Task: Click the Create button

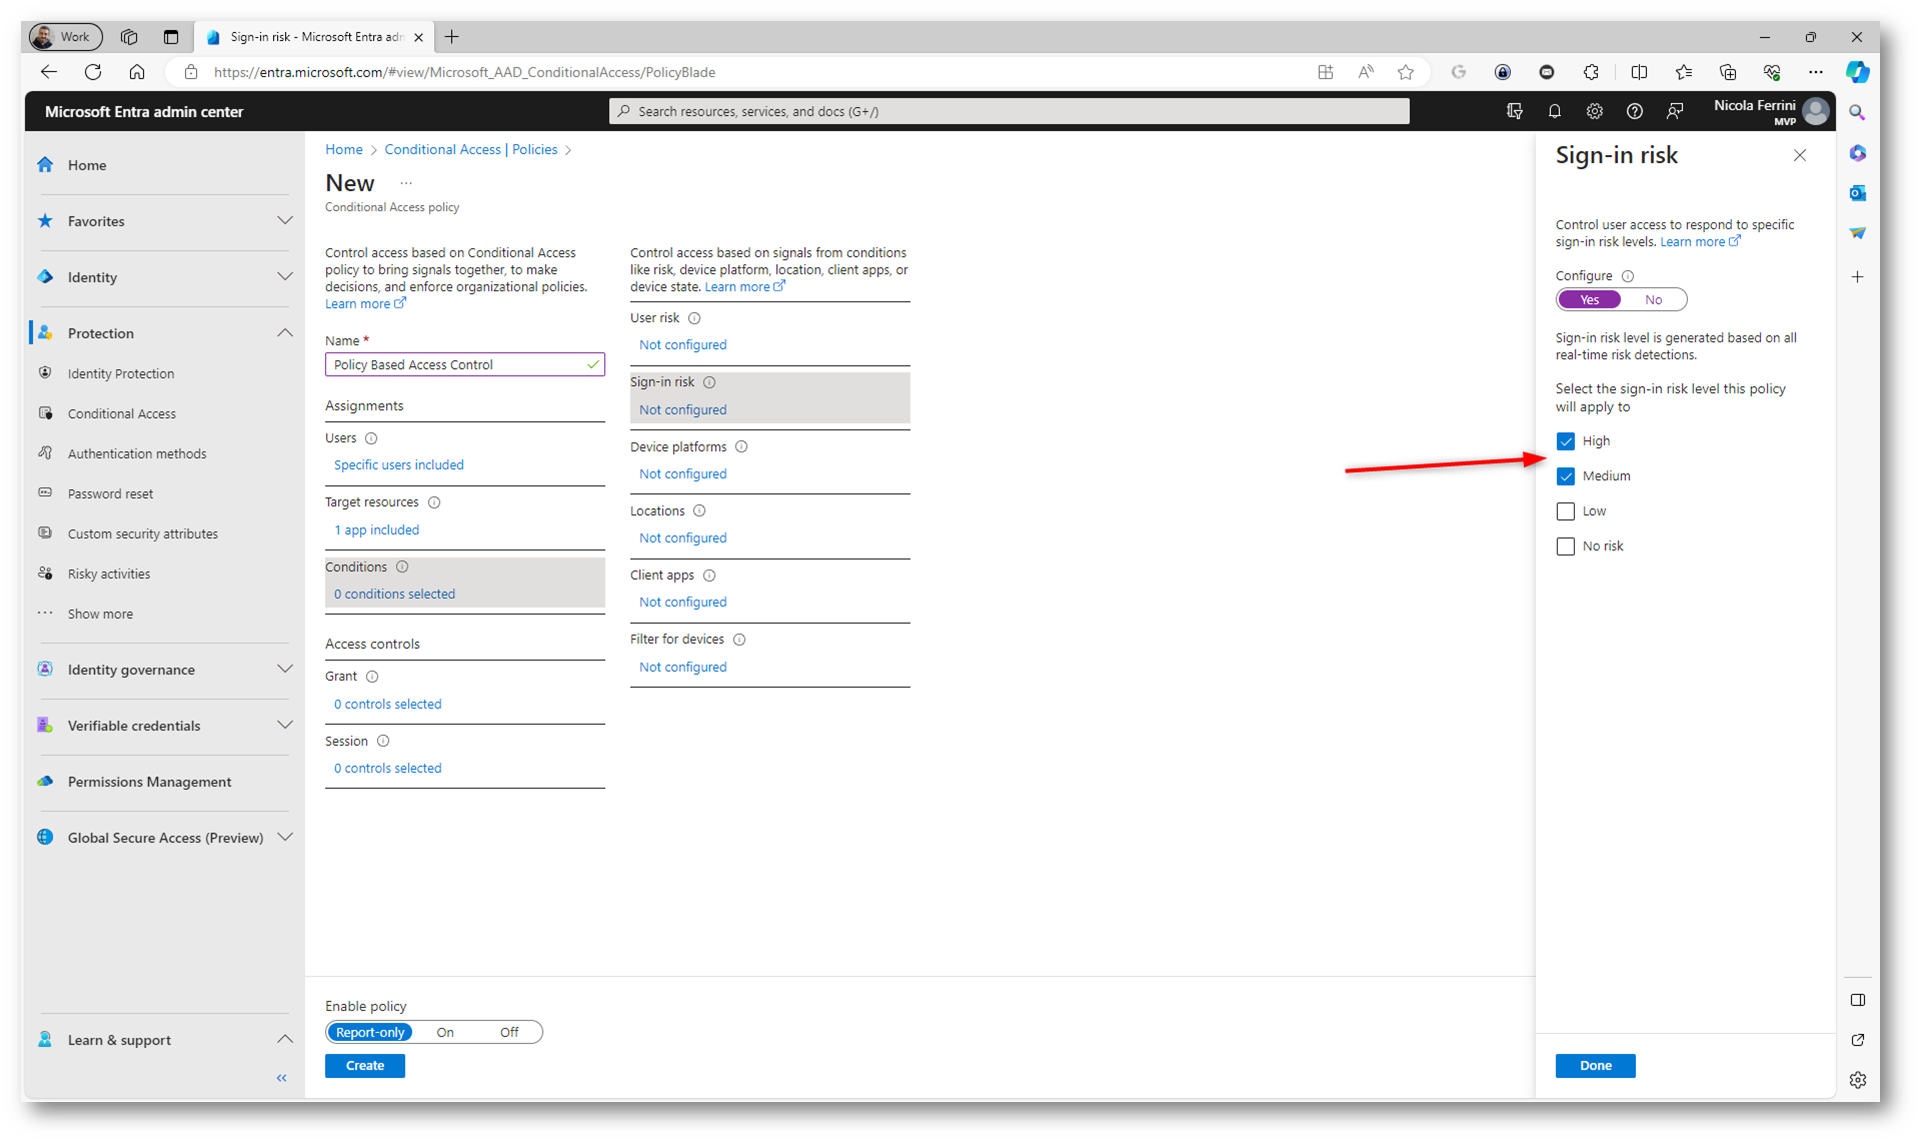Action: point(365,1065)
